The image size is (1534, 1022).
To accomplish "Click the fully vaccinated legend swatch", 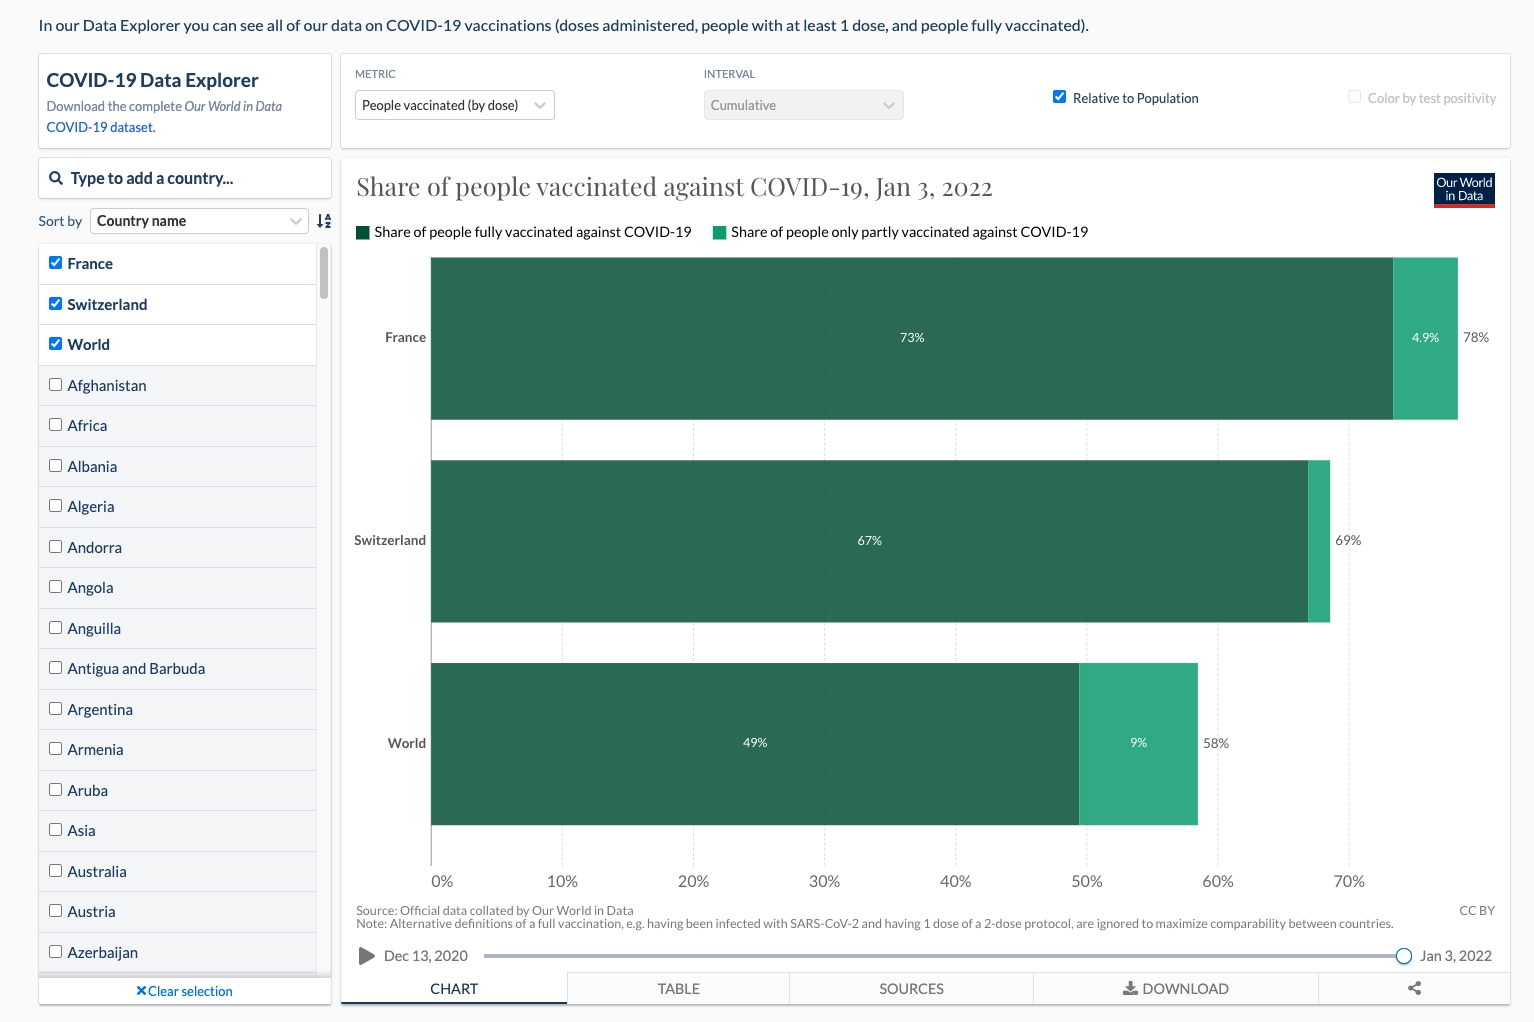I will point(363,233).
